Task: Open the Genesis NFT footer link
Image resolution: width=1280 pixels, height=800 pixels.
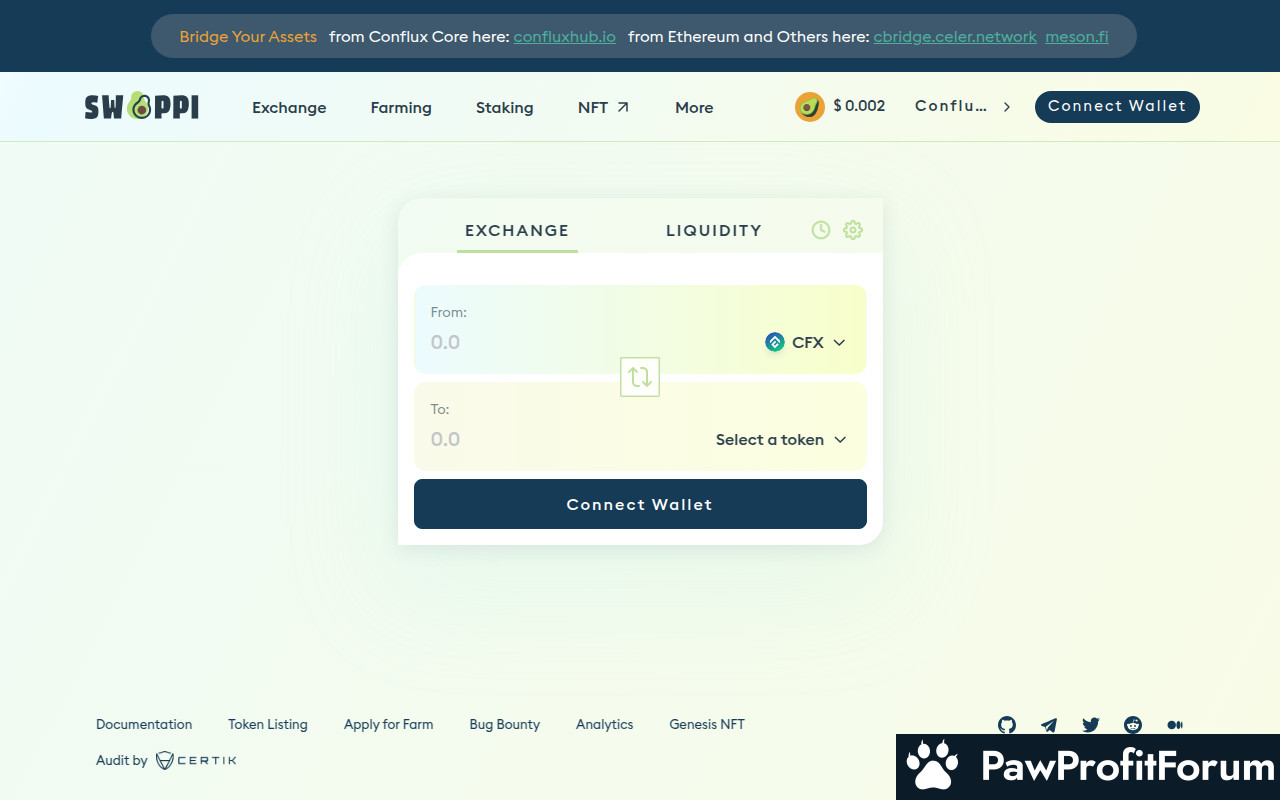Action: pyautogui.click(x=707, y=724)
